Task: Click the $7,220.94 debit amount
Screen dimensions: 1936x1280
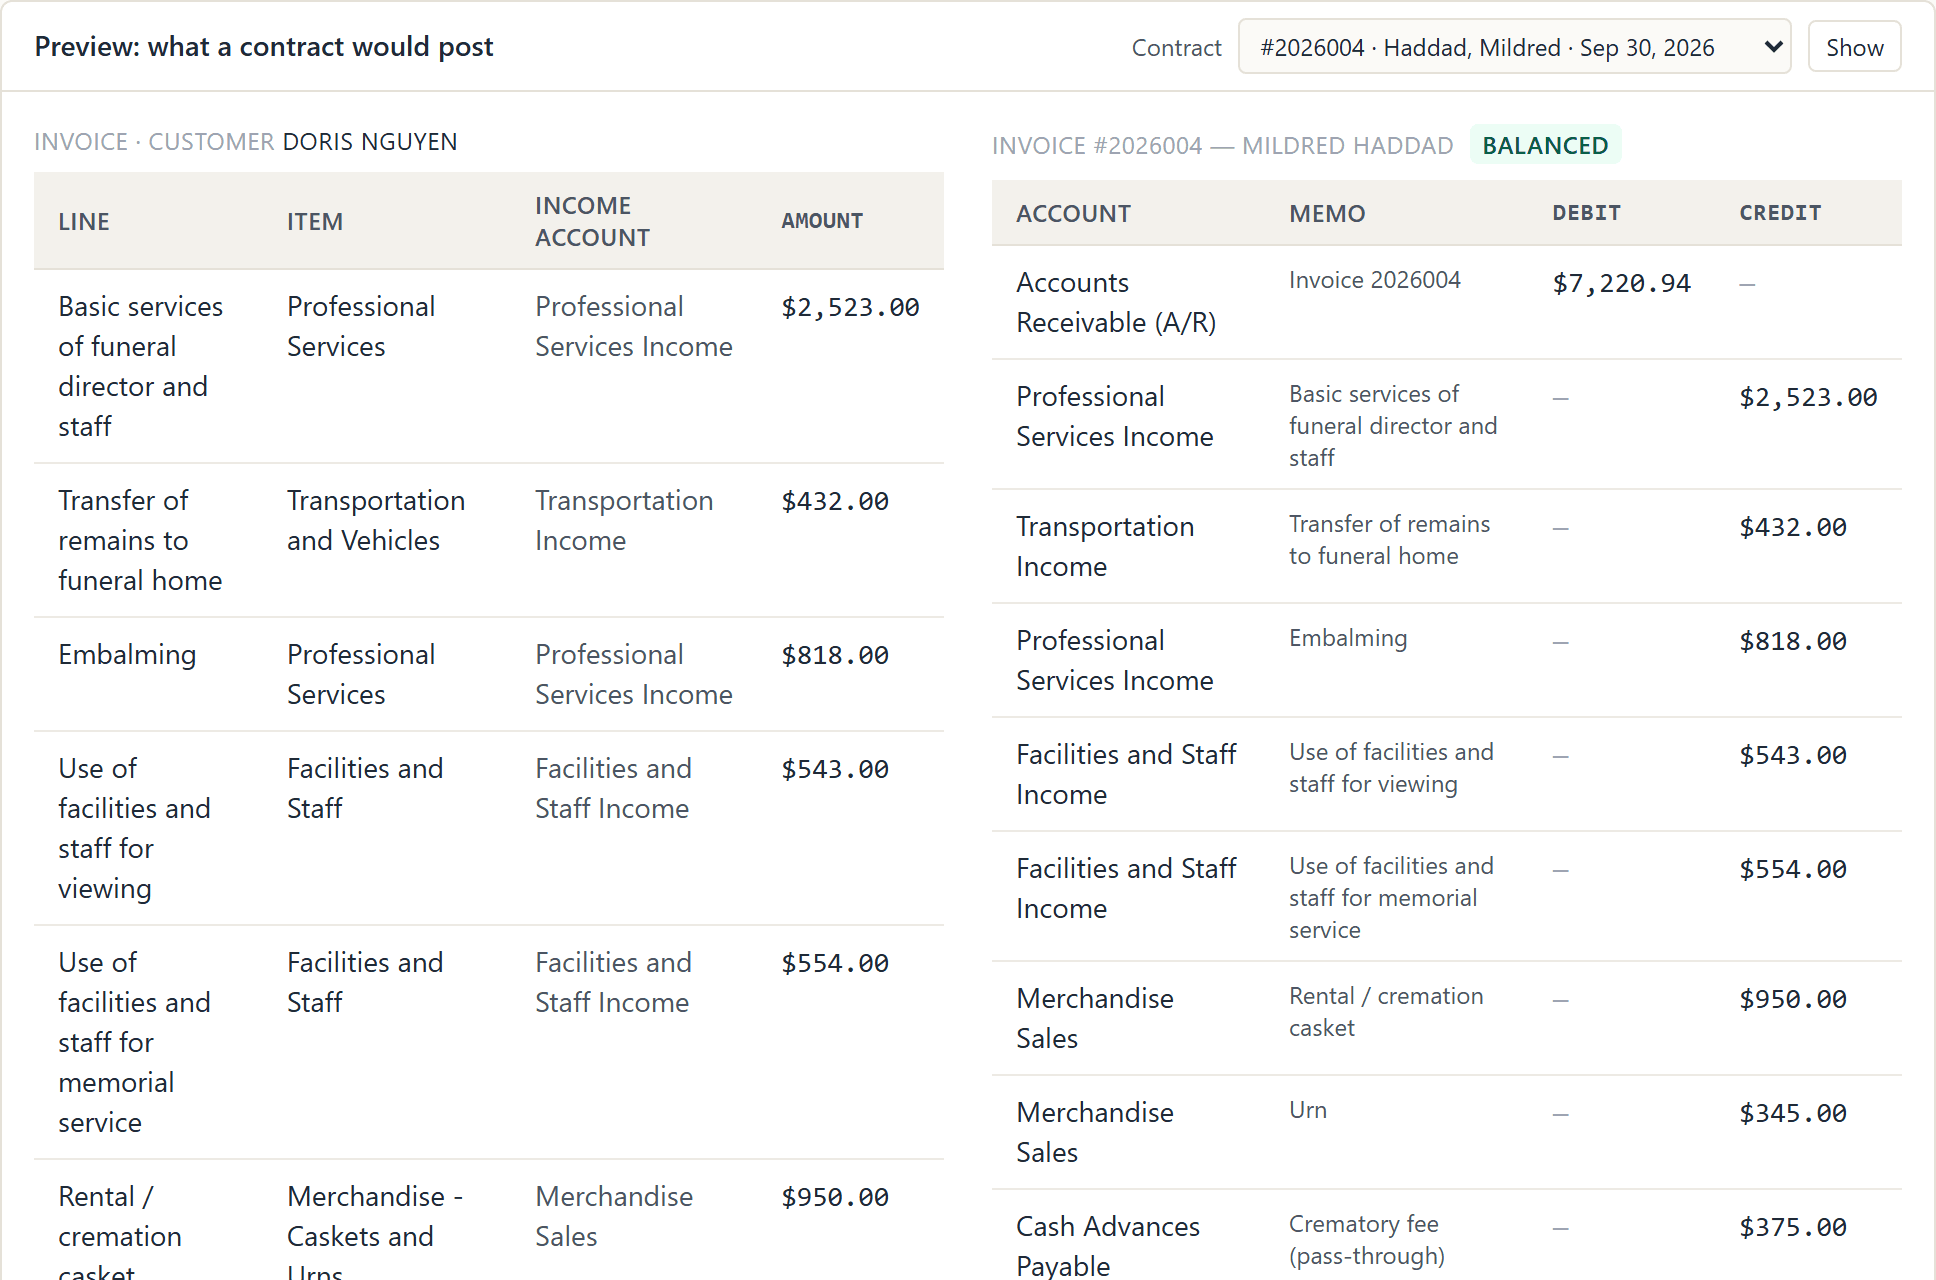Action: (1621, 284)
